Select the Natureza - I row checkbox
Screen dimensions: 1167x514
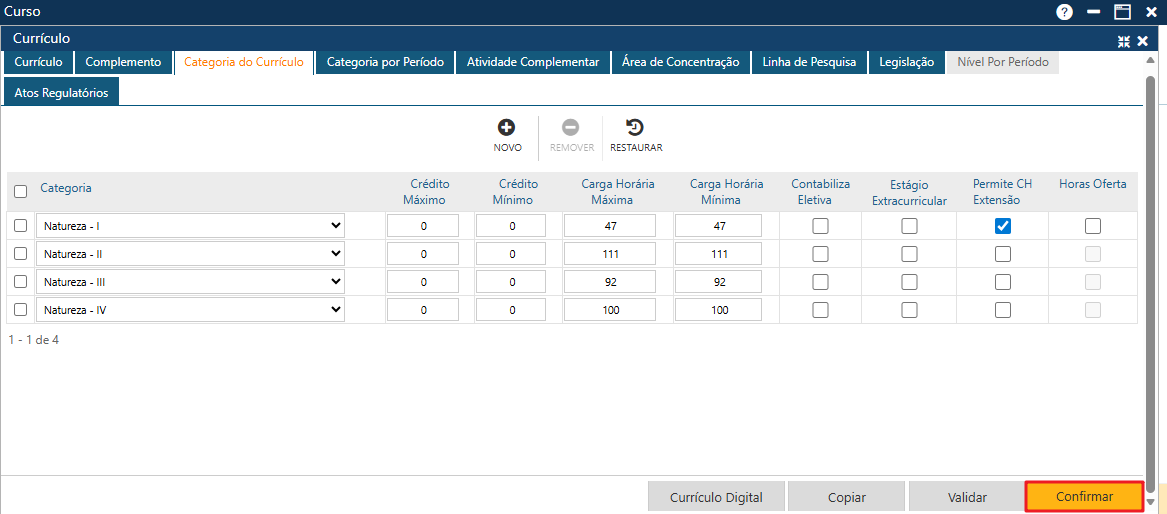(21, 225)
